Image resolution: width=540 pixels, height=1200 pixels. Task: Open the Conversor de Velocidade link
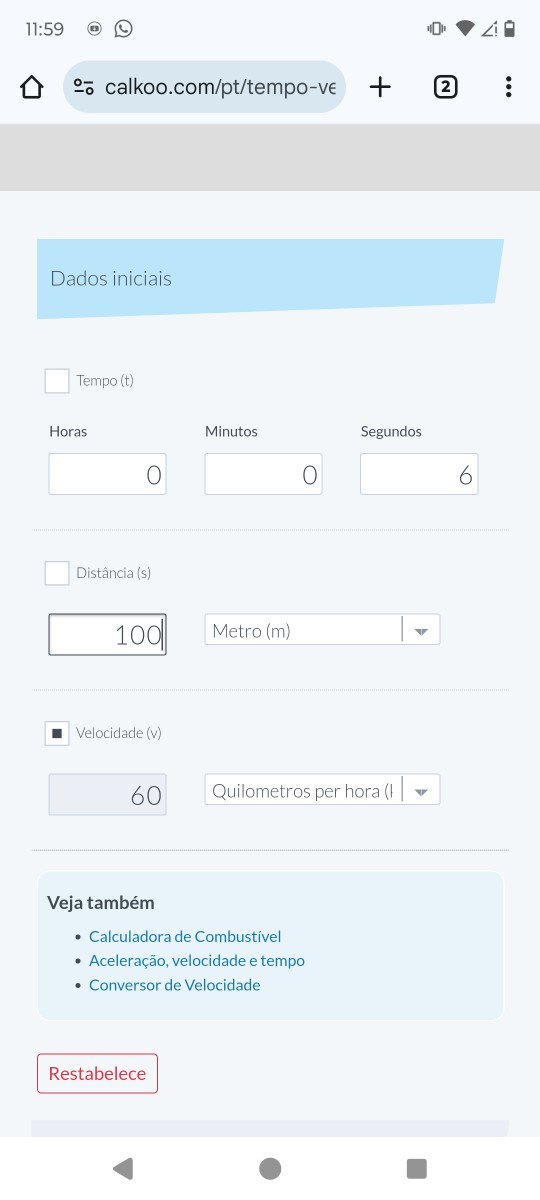tap(175, 985)
